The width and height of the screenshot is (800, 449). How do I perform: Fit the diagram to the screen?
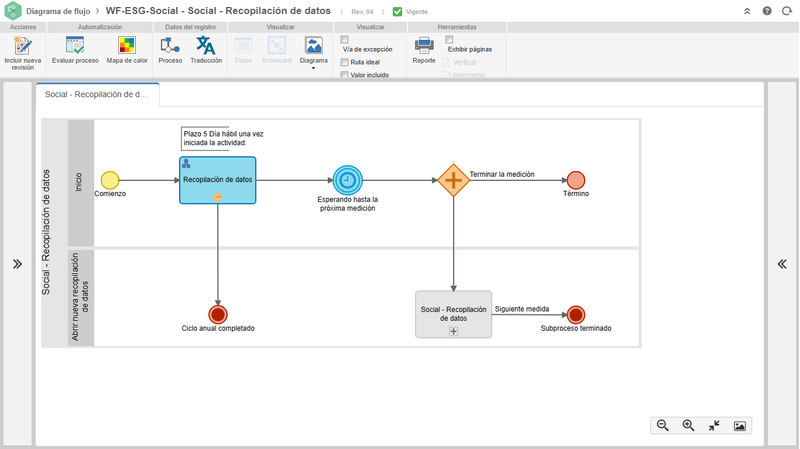[714, 426]
